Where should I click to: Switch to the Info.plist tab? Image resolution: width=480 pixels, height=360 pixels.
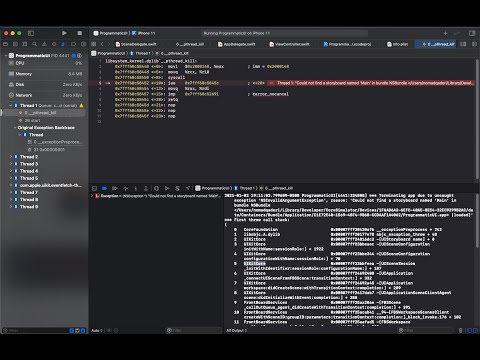point(398,44)
